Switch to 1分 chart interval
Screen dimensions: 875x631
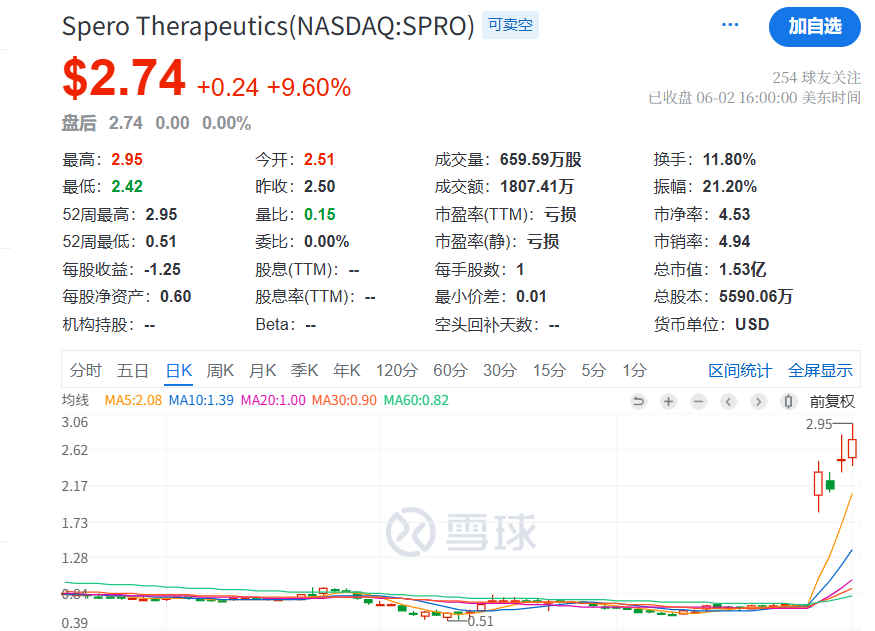(634, 370)
